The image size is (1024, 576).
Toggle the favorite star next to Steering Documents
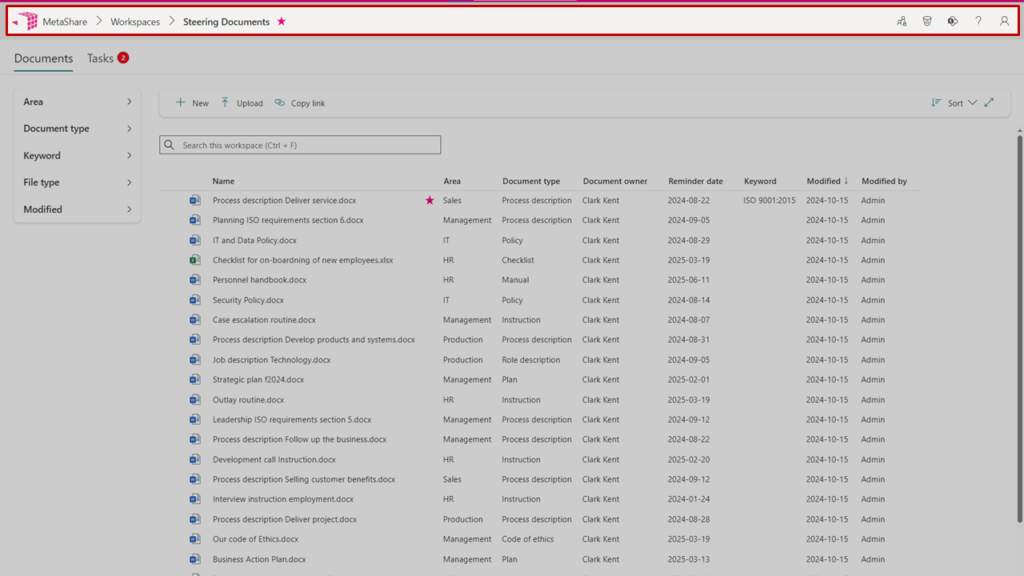pyautogui.click(x=281, y=21)
